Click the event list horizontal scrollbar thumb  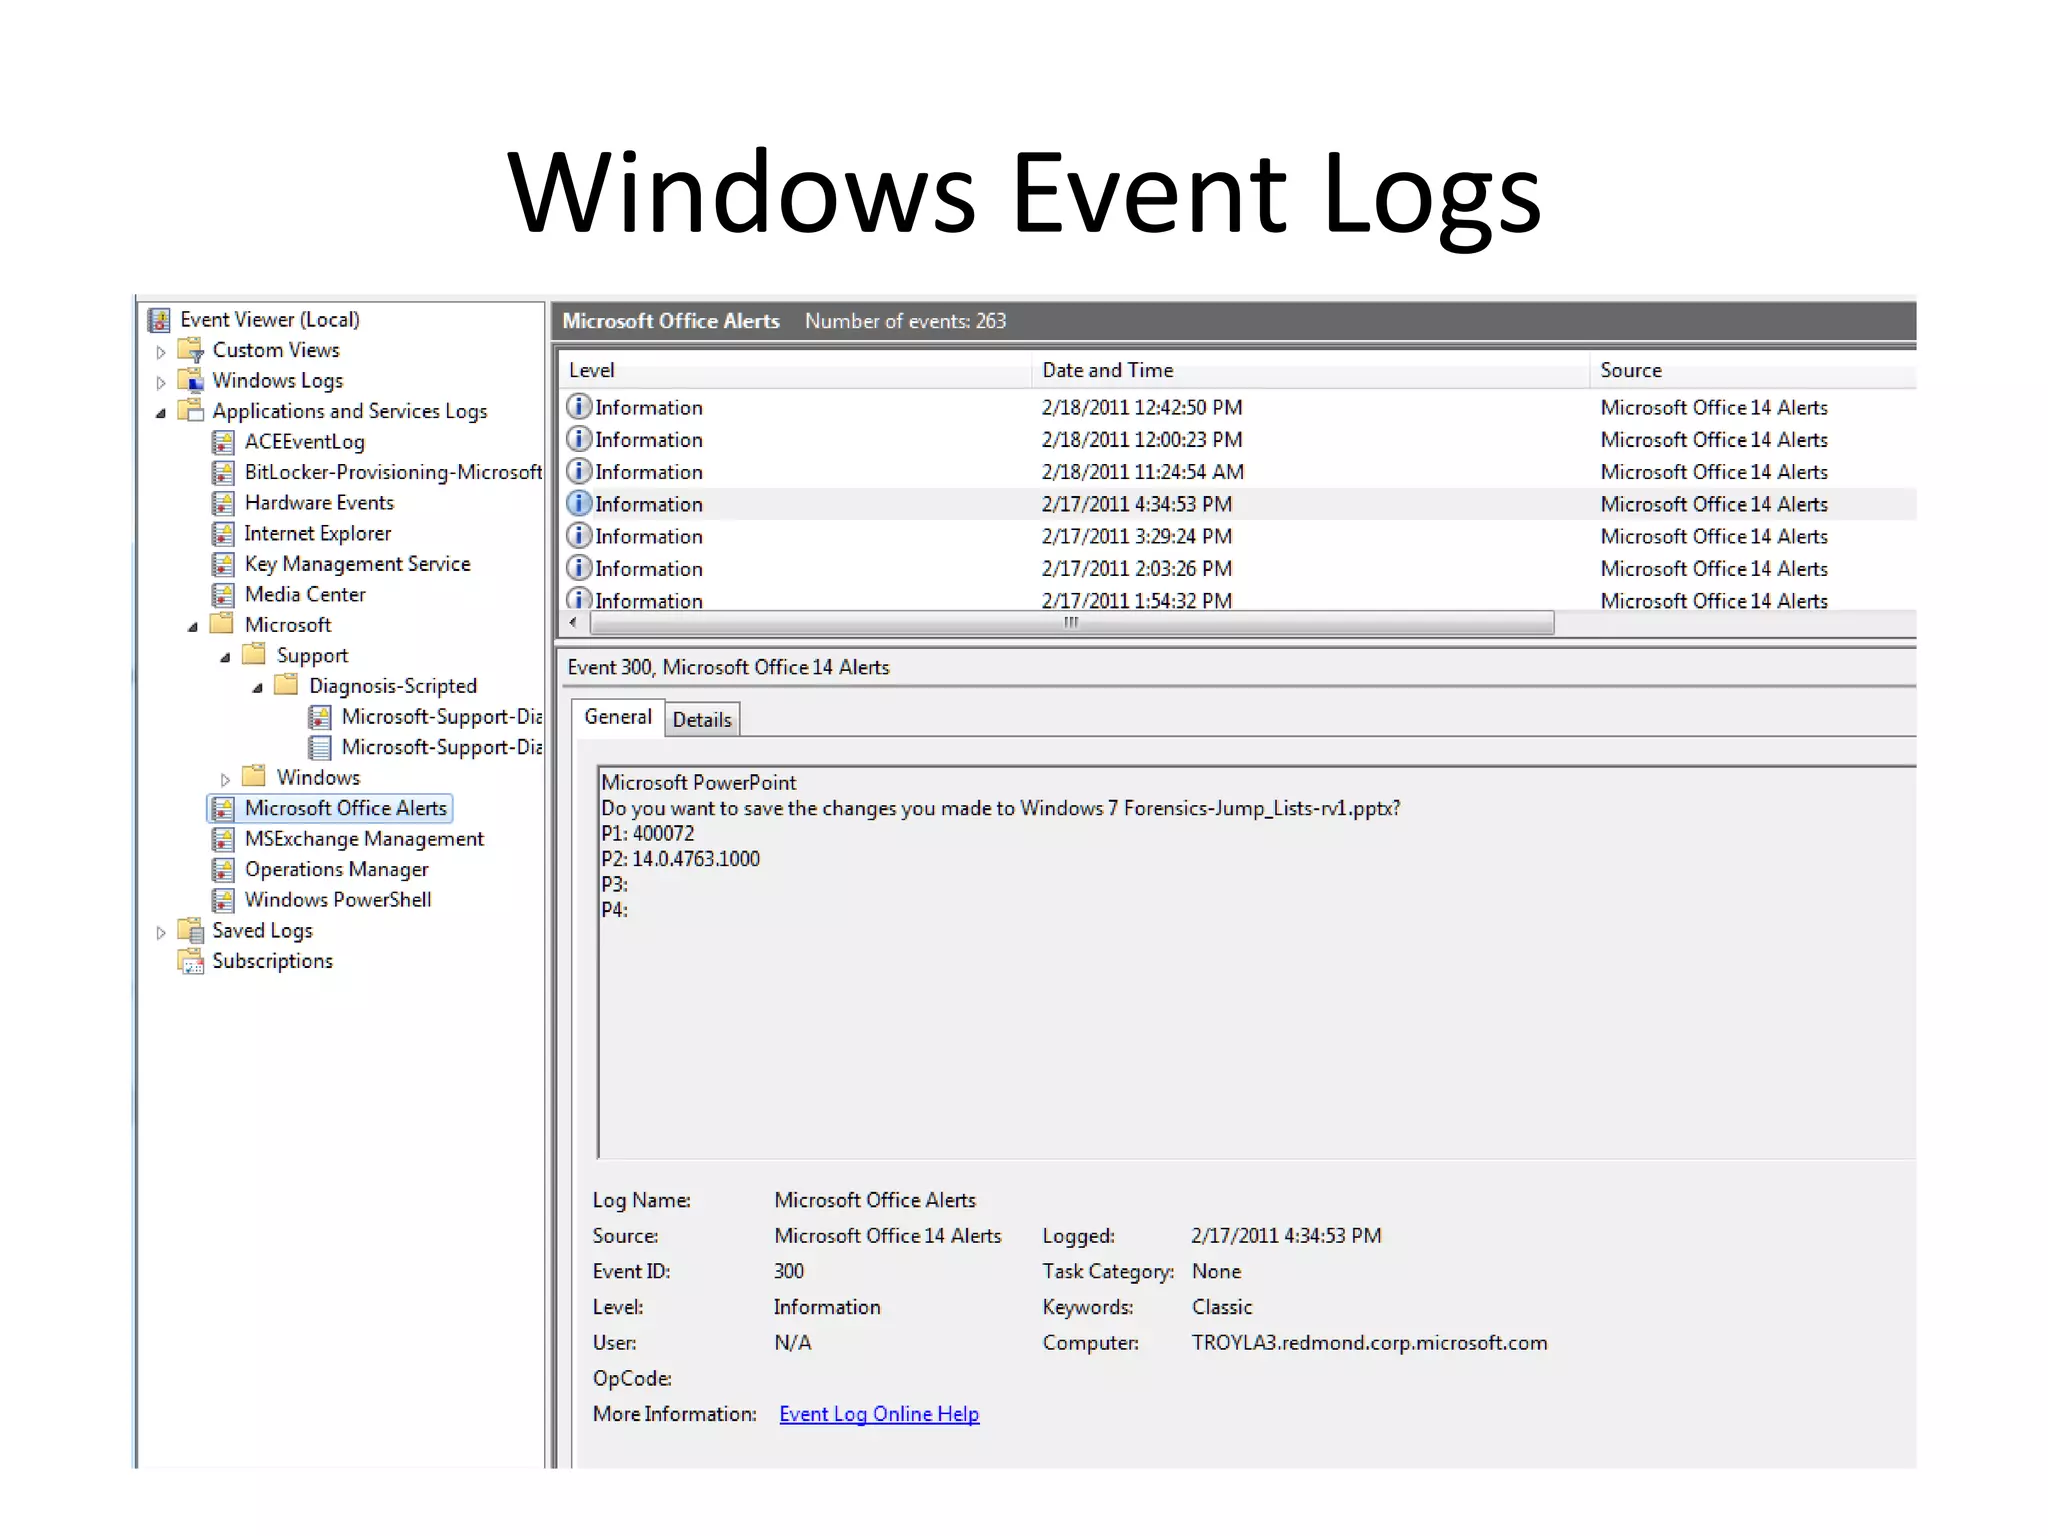1072,623
